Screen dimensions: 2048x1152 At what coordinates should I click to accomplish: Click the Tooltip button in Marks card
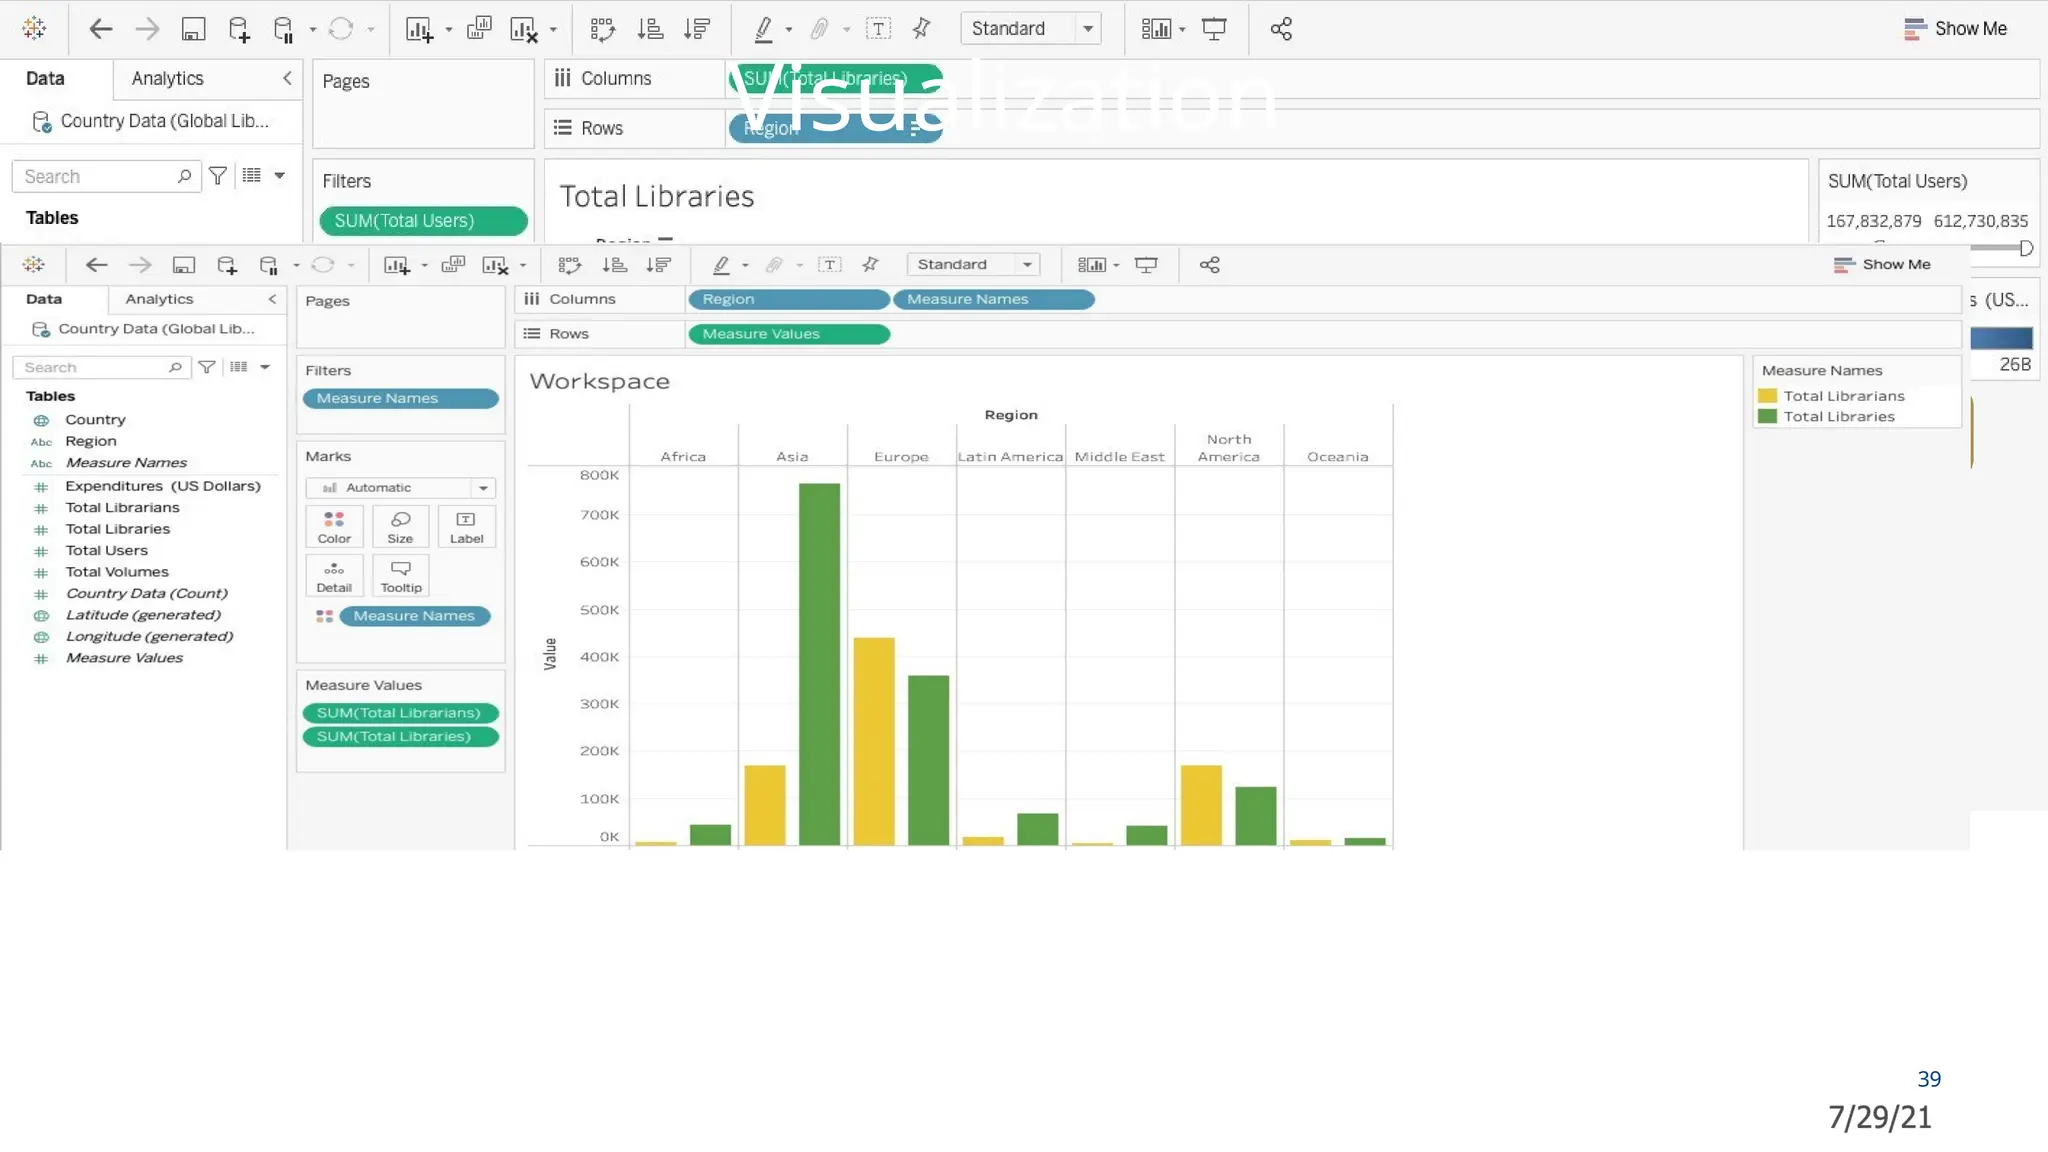tap(401, 576)
